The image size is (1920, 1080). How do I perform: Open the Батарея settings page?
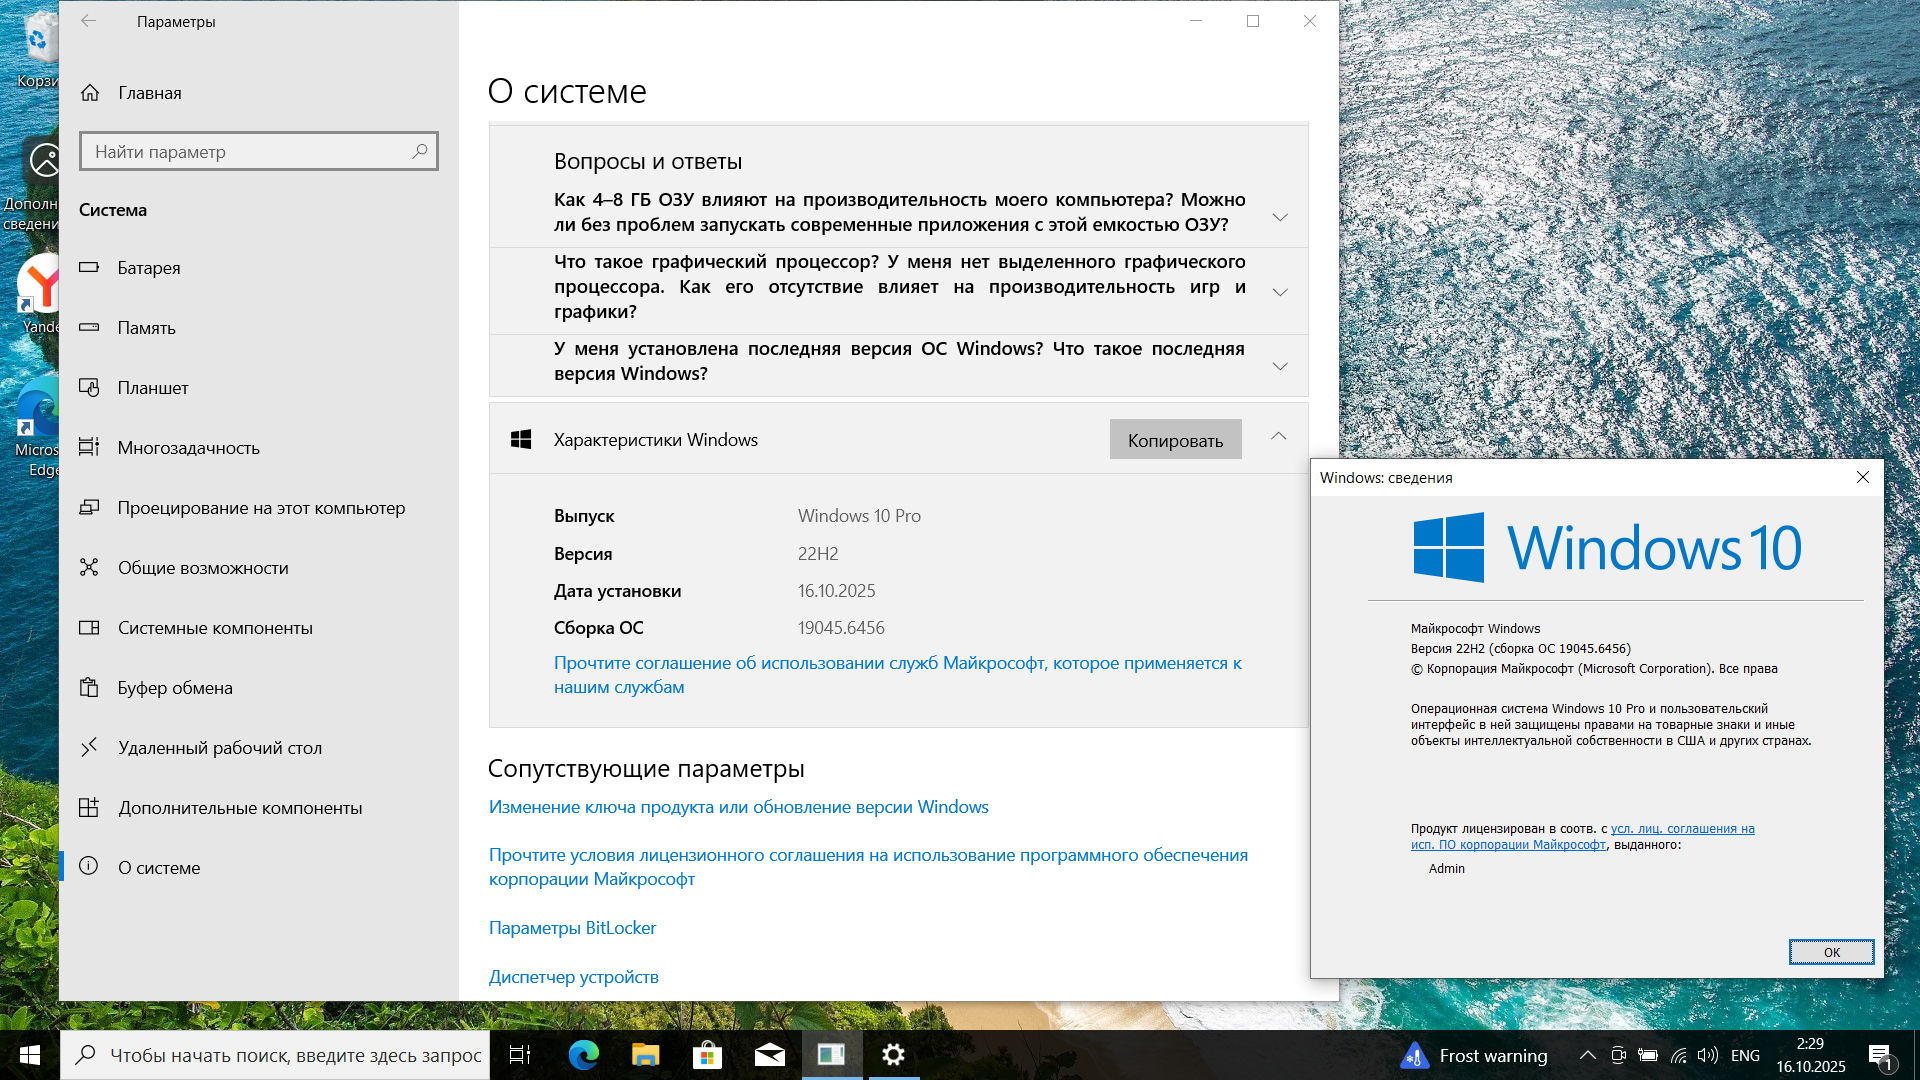click(x=149, y=268)
